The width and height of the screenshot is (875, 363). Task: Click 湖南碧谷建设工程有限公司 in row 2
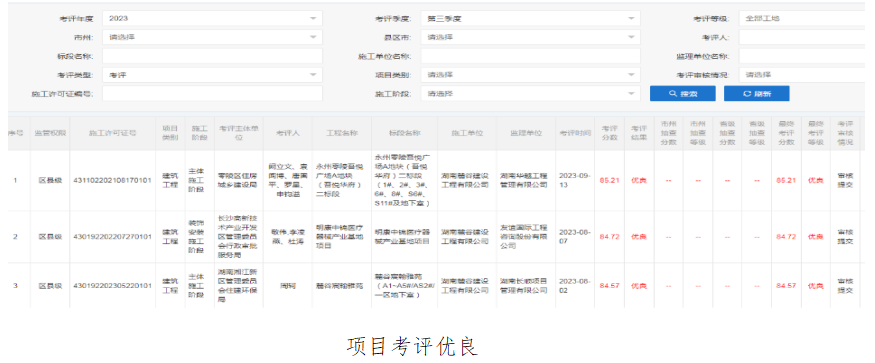467,237
